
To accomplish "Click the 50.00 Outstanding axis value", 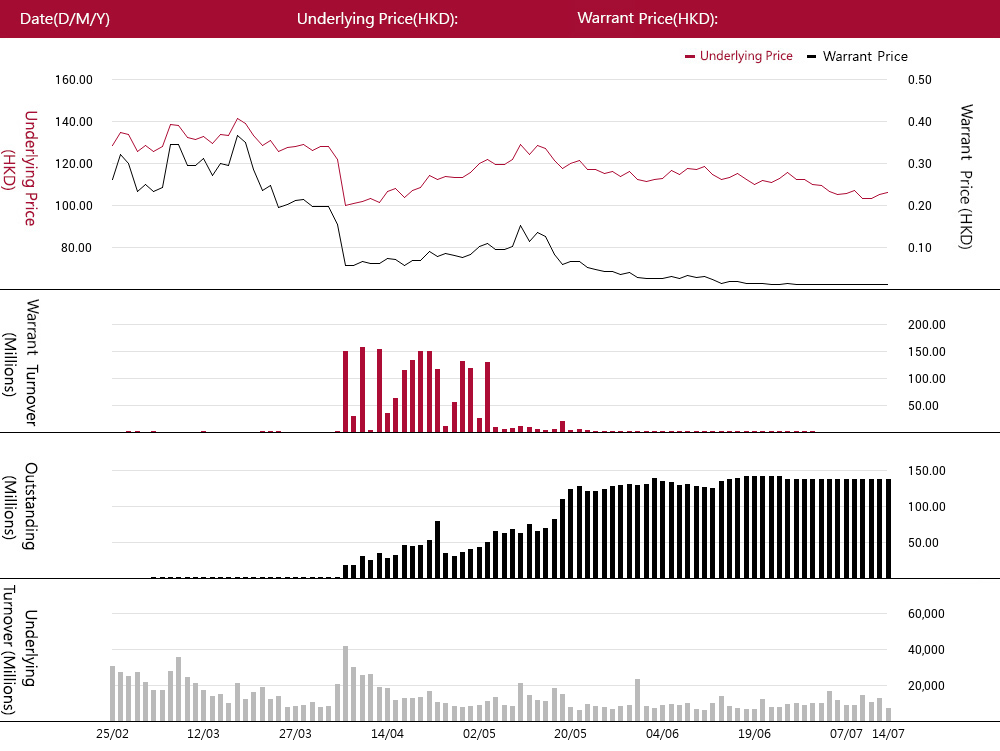I will pos(923,543).
